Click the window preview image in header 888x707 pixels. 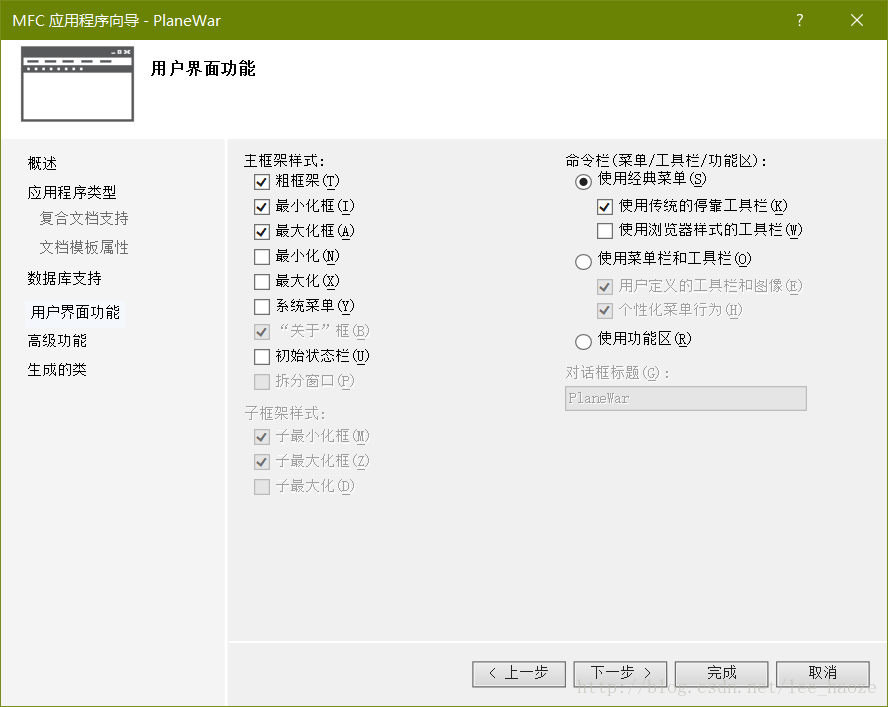point(78,84)
